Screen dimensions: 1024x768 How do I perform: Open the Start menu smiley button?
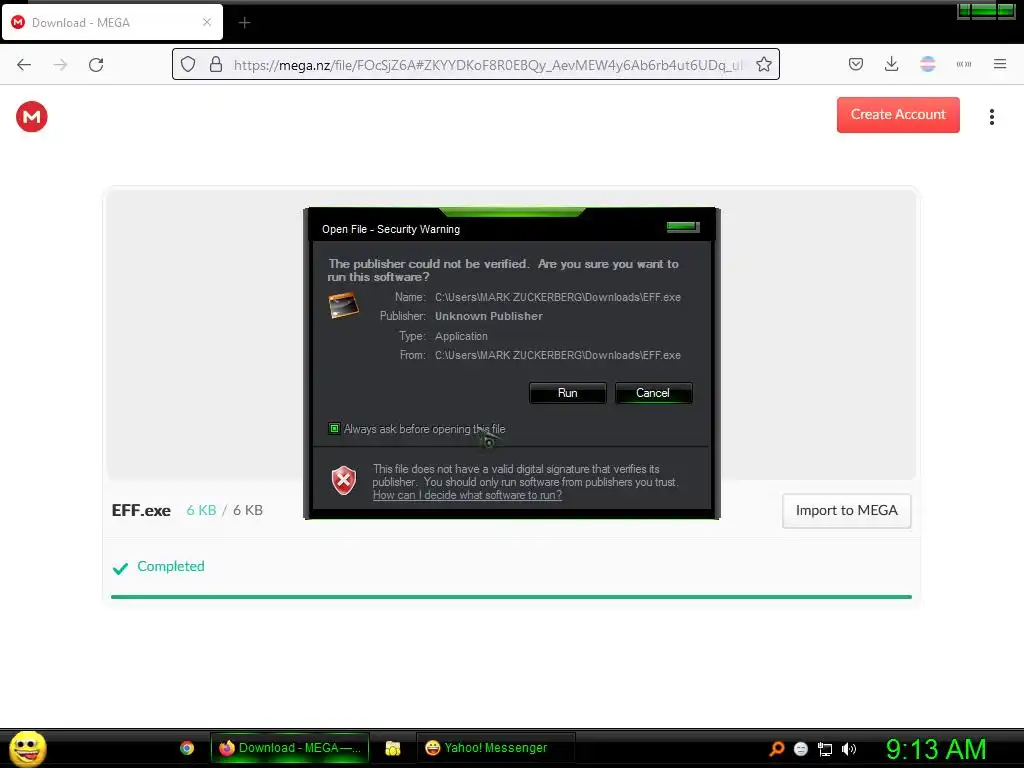(27, 748)
